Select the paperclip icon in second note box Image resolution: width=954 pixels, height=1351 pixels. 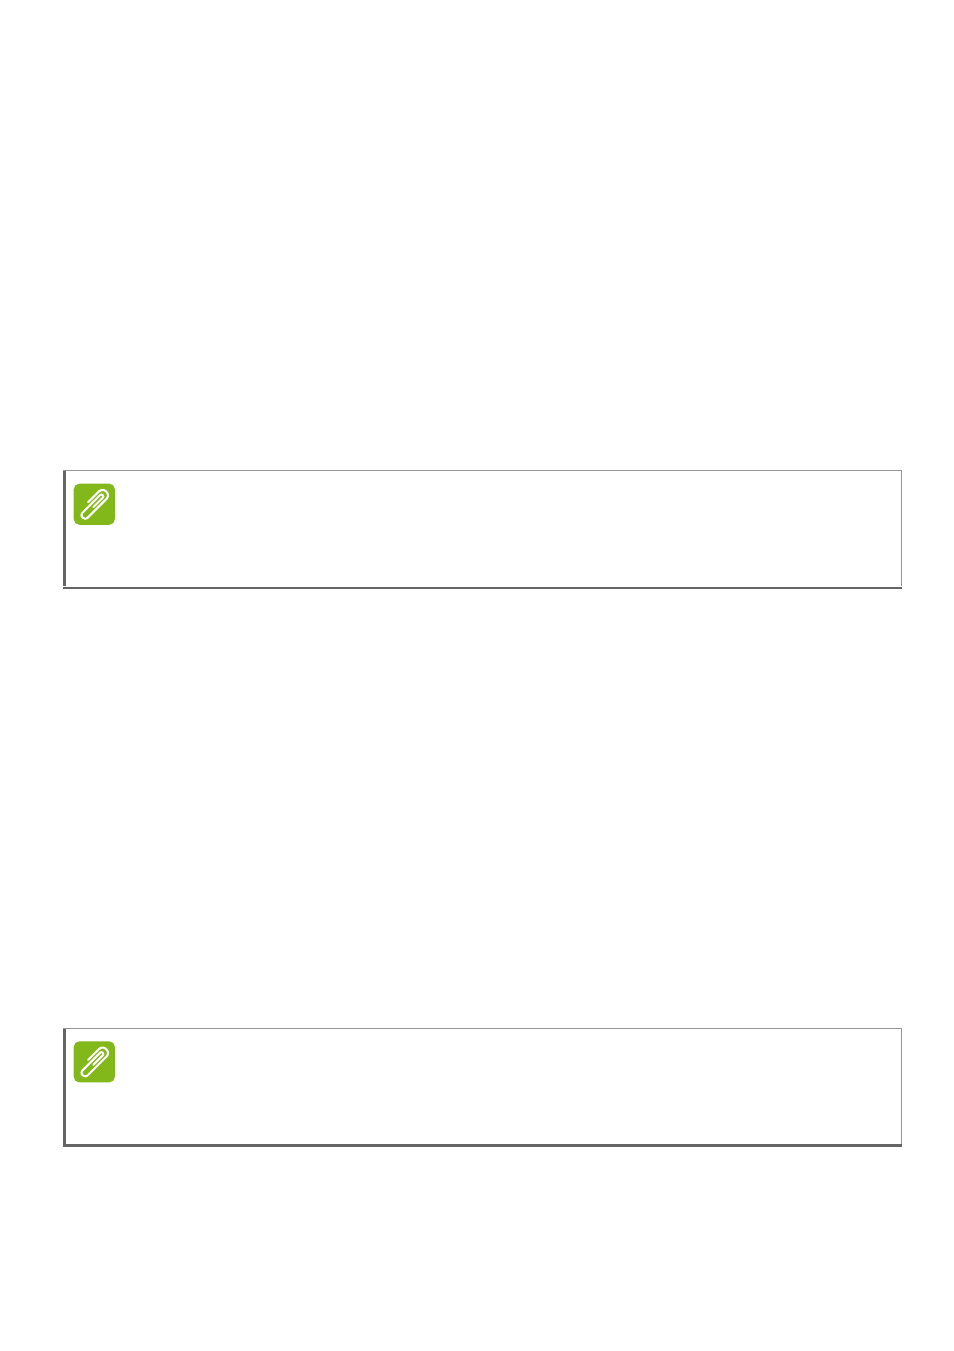[x=94, y=1062]
